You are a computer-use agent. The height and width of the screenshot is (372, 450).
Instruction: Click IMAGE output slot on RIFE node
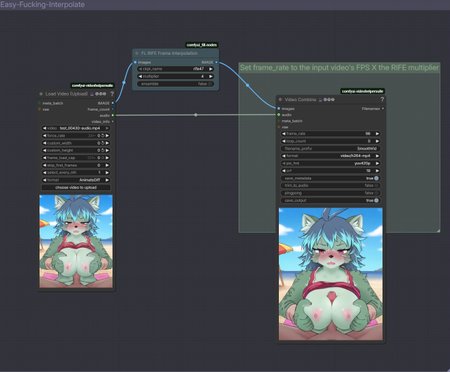point(217,62)
